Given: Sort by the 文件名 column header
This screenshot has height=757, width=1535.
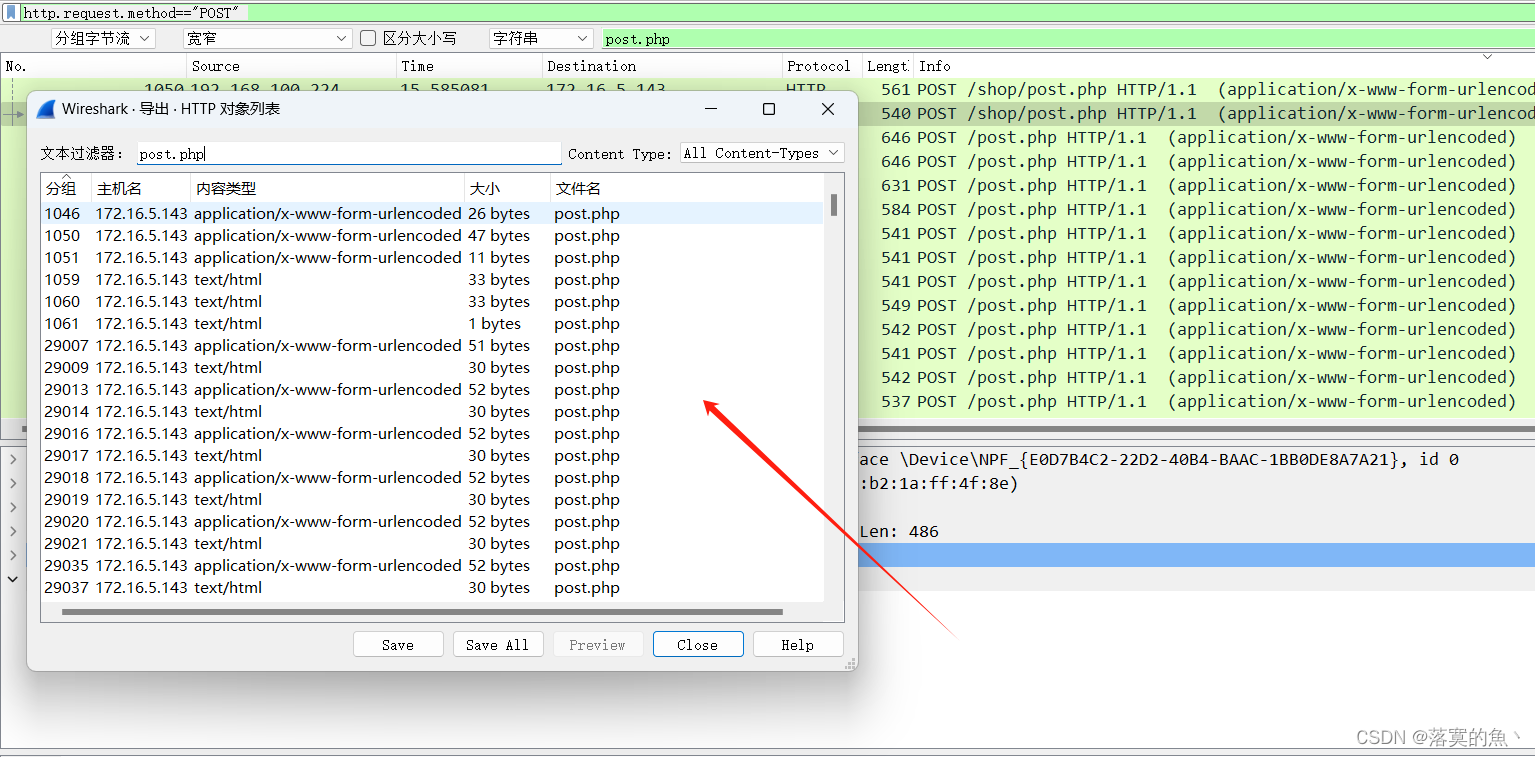Looking at the screenshot, I should 688,188.
